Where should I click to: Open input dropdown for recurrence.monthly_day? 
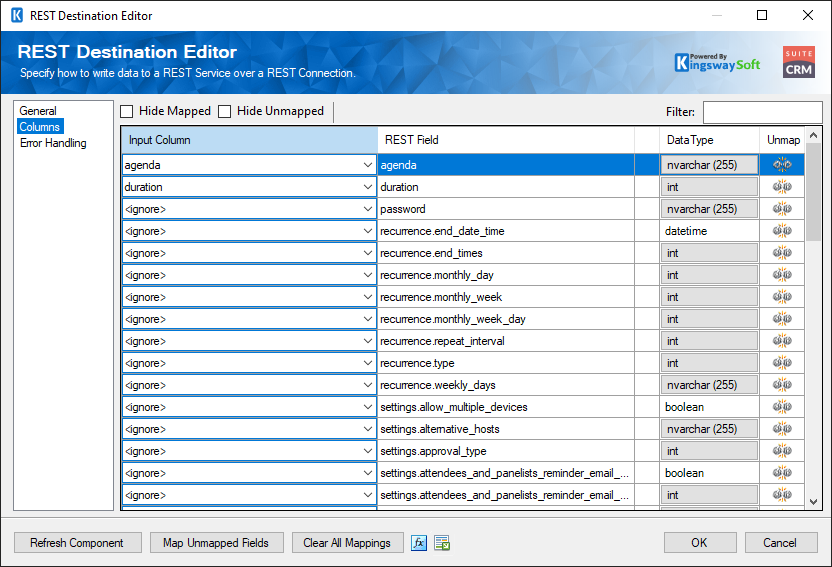point(367,275)
